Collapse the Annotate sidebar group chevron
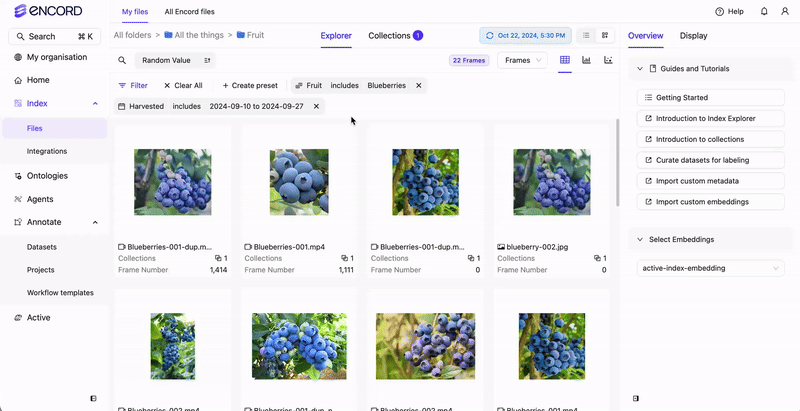800x411 pixels. click(x=95, y=222)
